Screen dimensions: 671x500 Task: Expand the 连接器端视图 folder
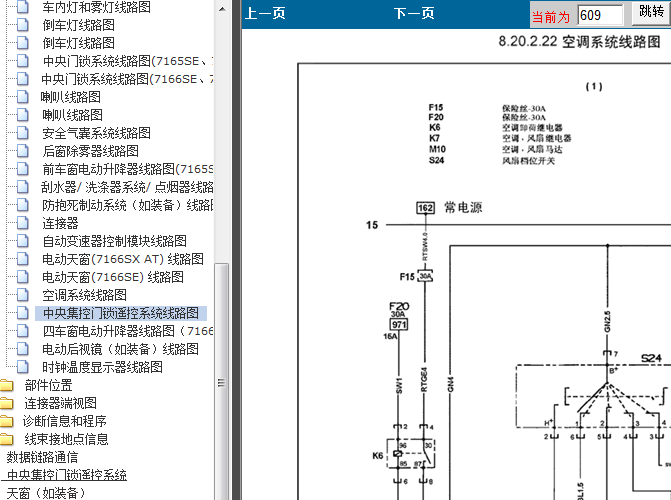point(60,403)
